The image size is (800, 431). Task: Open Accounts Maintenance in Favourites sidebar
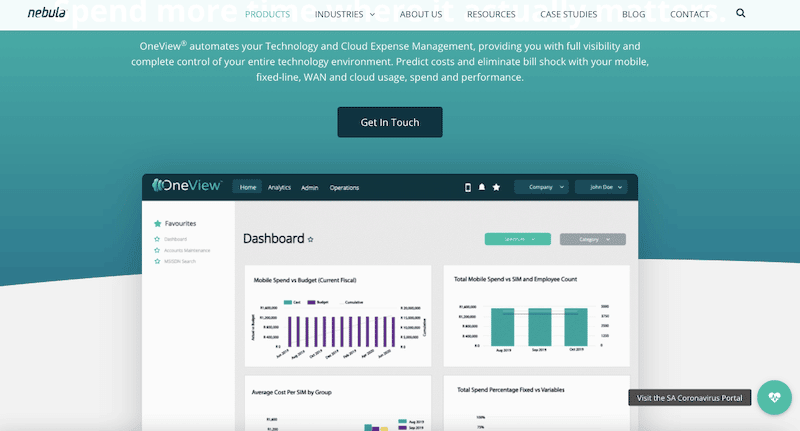(187, 250)
